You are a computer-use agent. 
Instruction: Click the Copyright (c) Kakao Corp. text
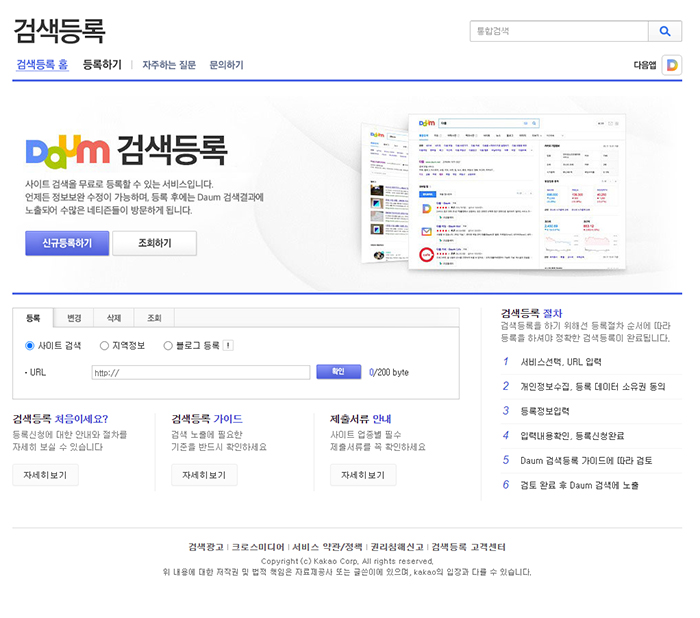347,561
